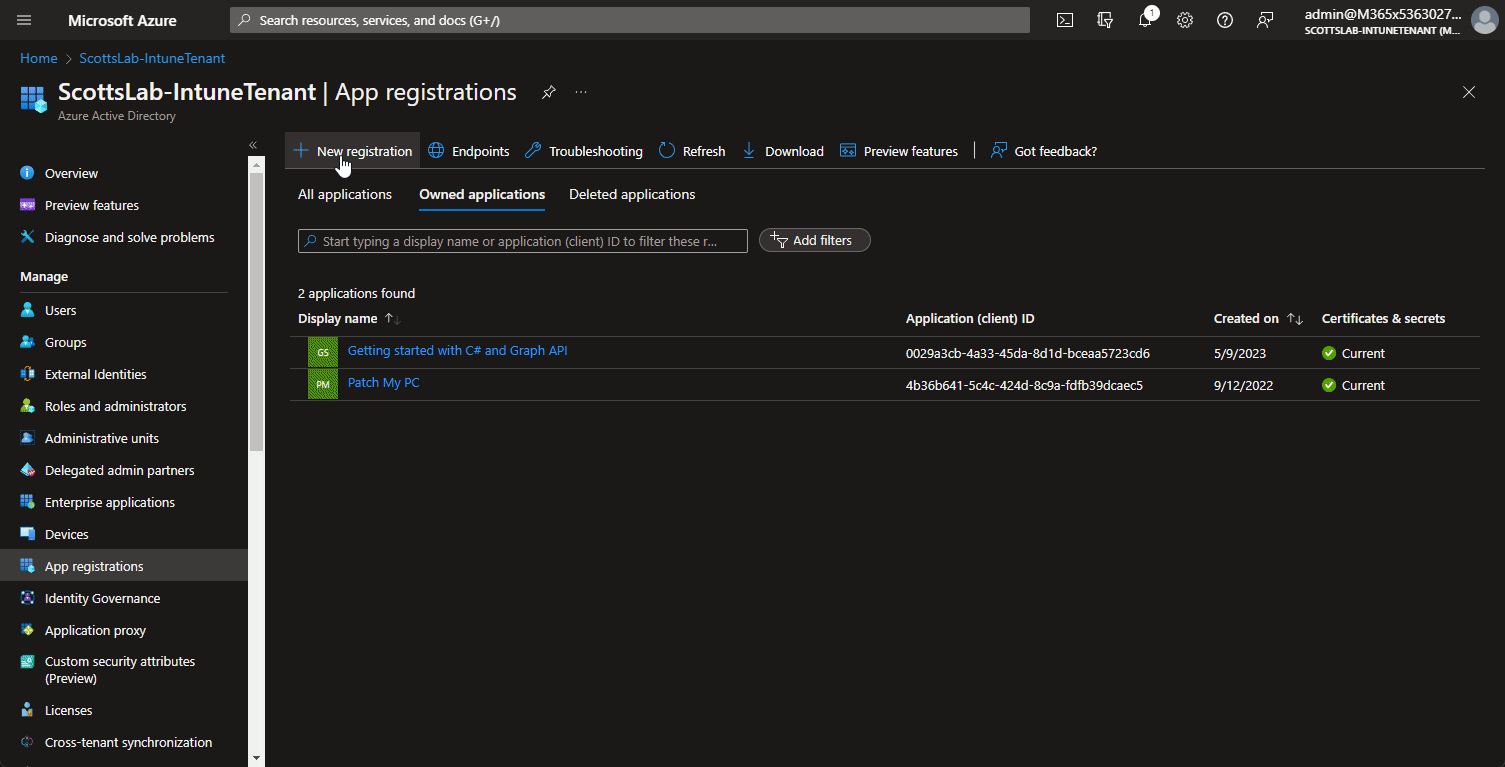Click the user account avatar

point(1484,20)
